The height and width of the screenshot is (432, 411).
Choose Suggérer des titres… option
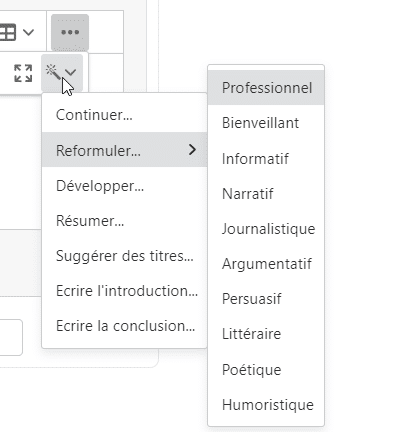[124, 256]
